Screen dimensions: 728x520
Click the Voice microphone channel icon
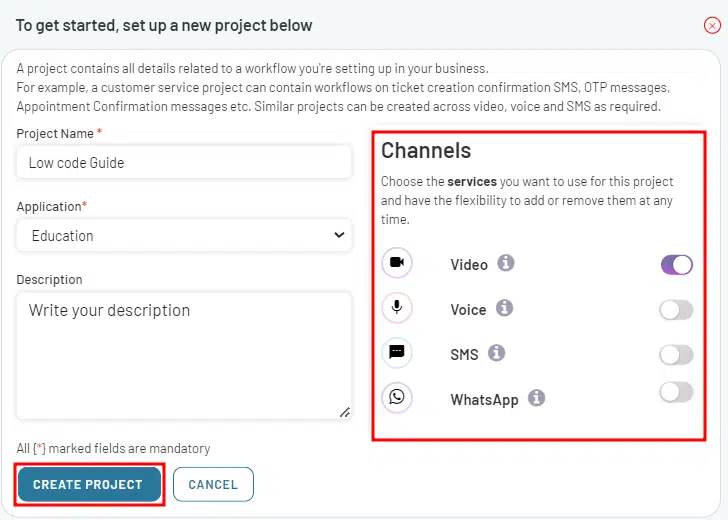coord(396,307)
